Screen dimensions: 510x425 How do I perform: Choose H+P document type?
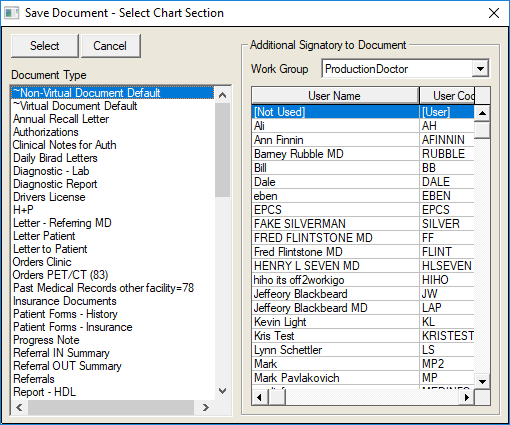113,210
